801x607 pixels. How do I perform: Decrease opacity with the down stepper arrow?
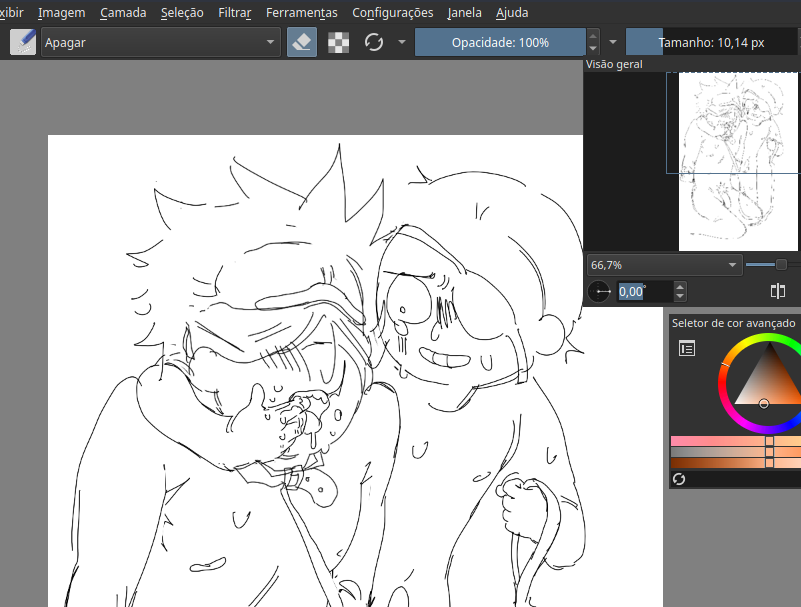click(x=593, y=49)
